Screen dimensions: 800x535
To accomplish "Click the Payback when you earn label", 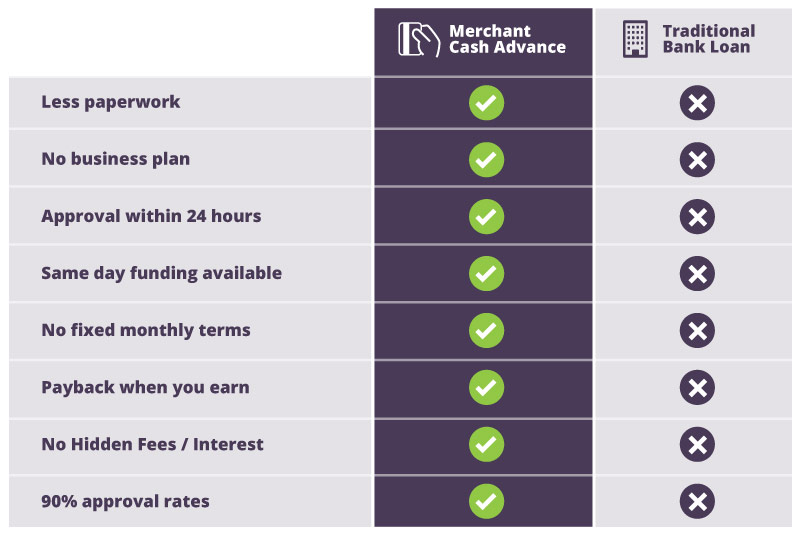I will click(145, 388).
